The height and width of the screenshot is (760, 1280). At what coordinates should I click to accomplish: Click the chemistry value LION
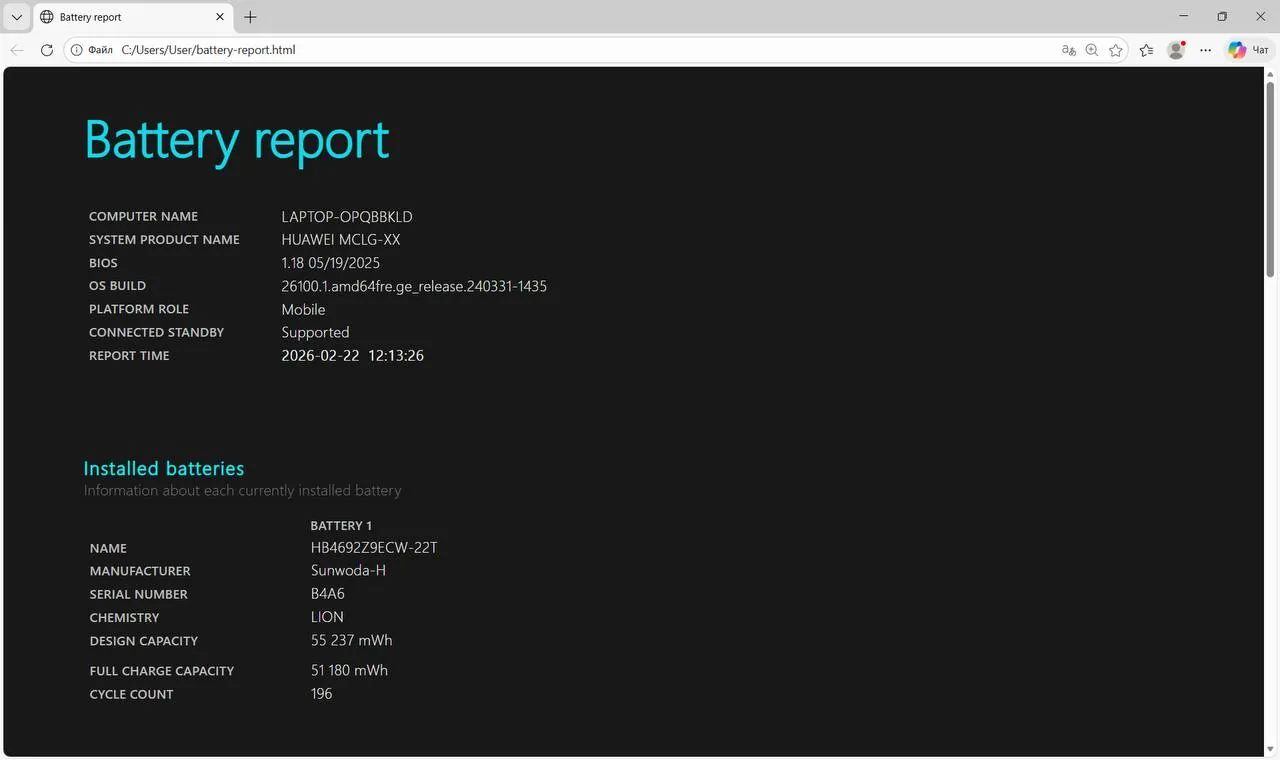pos(327,617)
